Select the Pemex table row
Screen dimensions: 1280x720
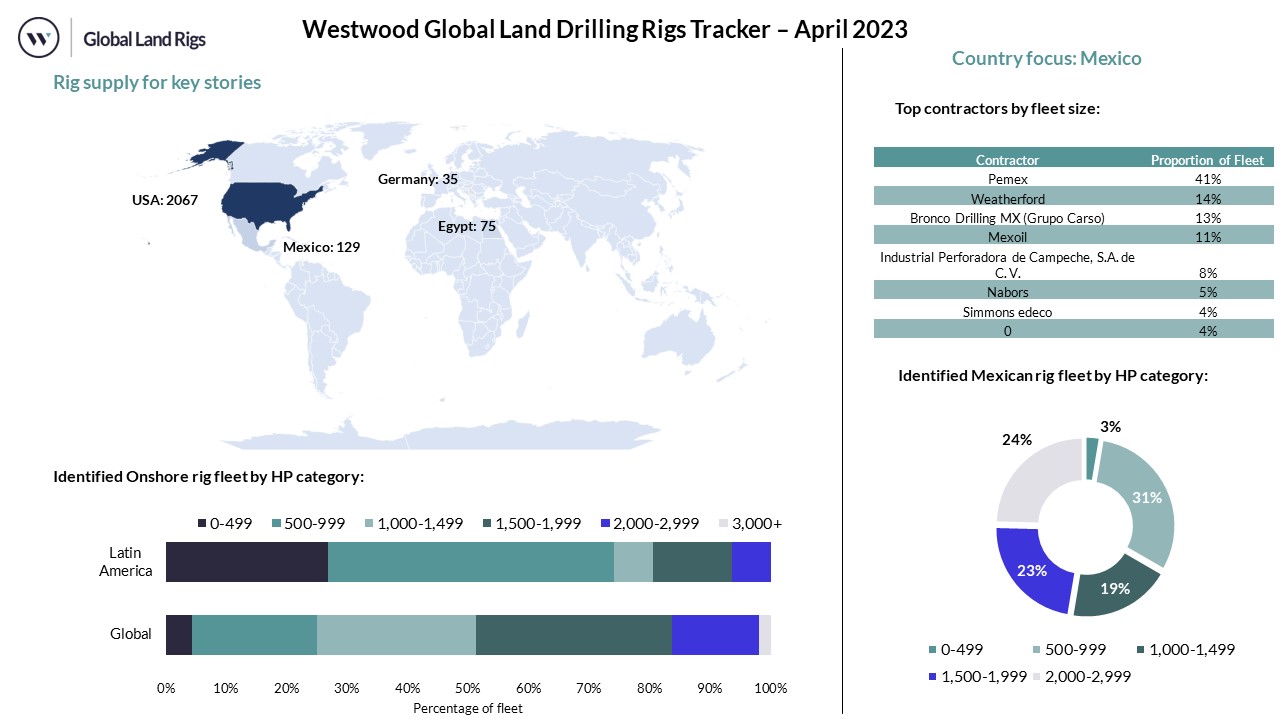click(1073, 178)
